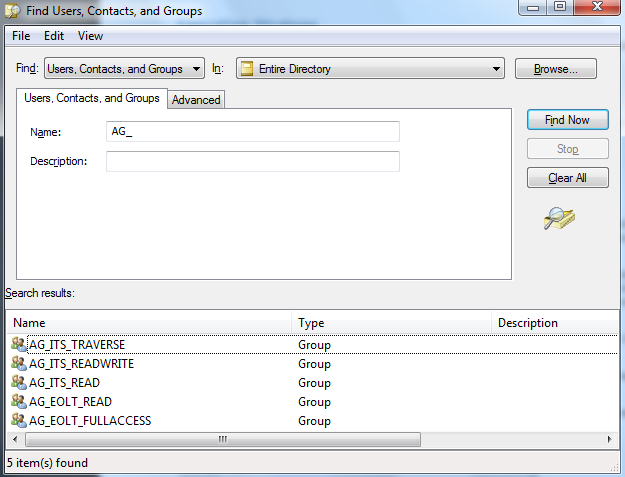Viewport: 625px width, 477px height.
Task: Close the Find Users window
Action: (x=597, y=7)
